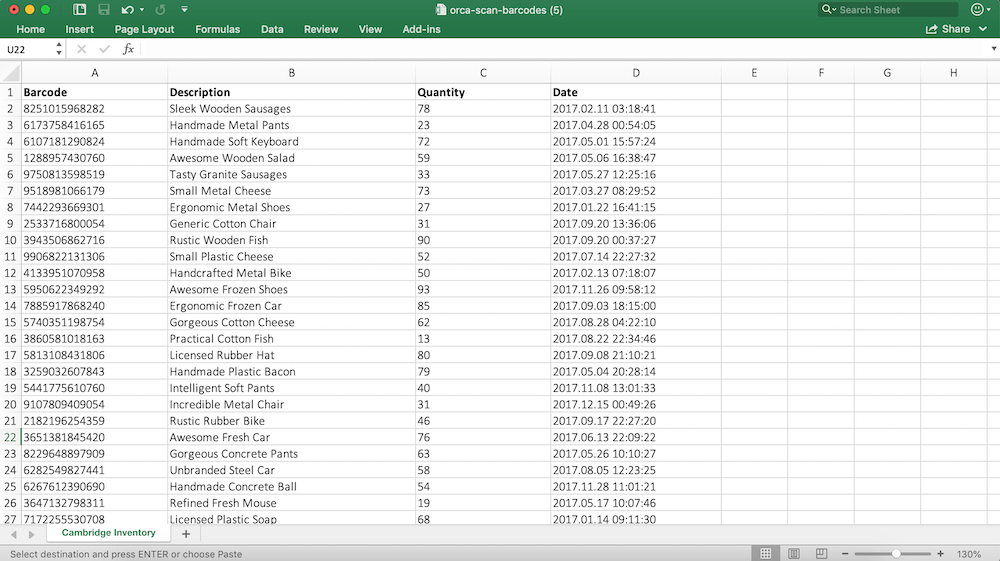Adjust the zoom slider in status bar

click(x=897, y=553)
